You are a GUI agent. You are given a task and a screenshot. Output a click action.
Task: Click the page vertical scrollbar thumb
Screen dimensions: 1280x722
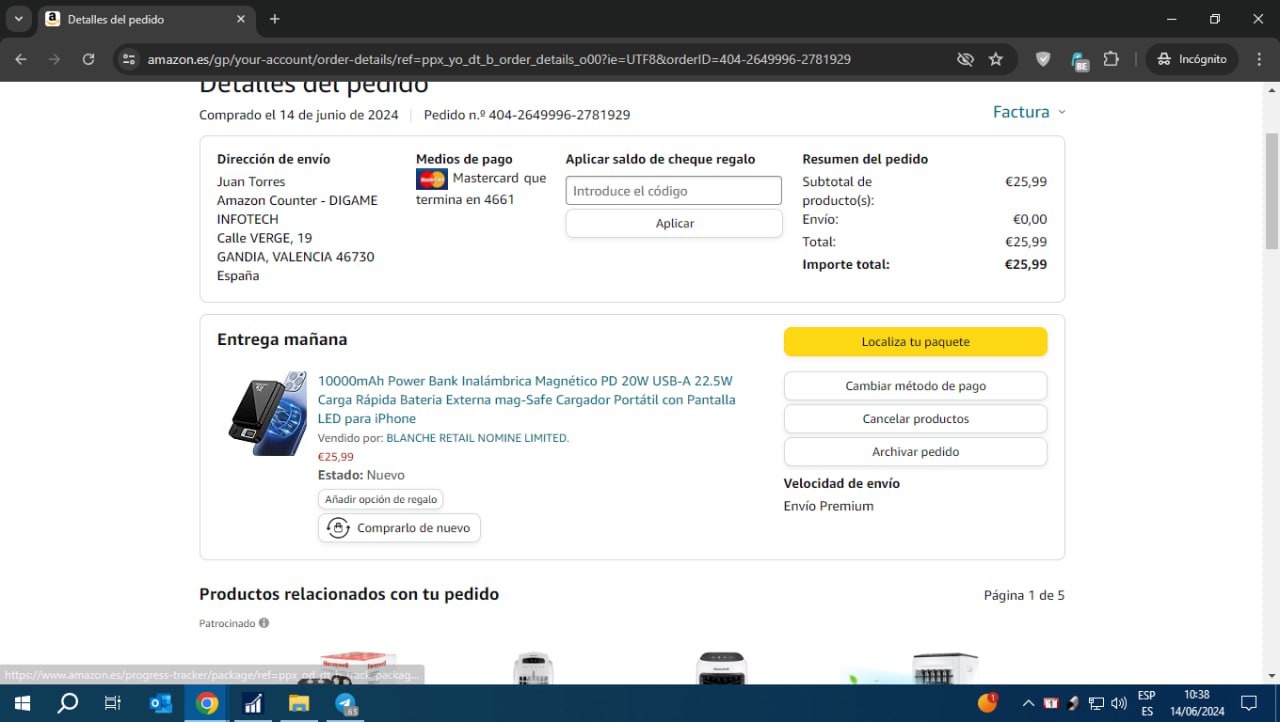(x=1272, y=190)
